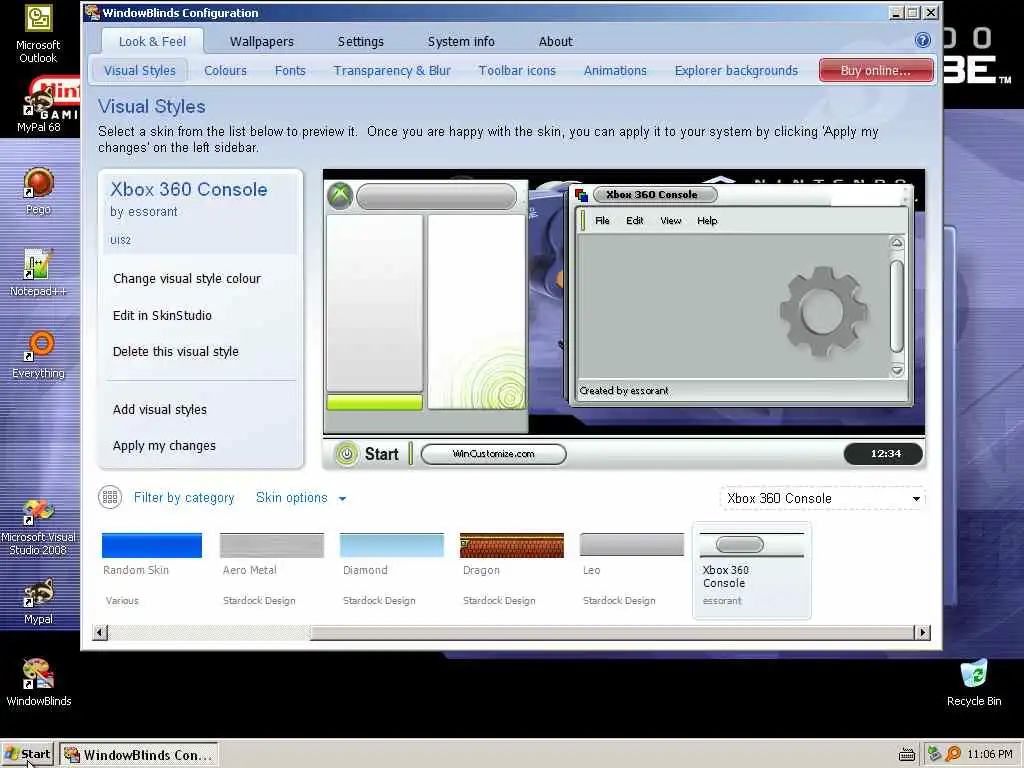1024x768 pixels.
Task: Click the orange magnifier tray icon
Action: click(953, 754)
